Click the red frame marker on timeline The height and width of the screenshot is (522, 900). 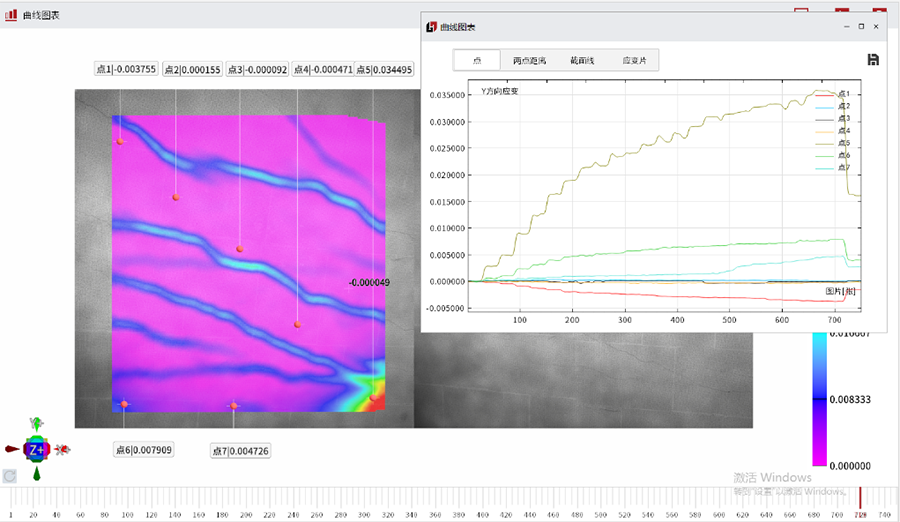[x=860, y=498]
